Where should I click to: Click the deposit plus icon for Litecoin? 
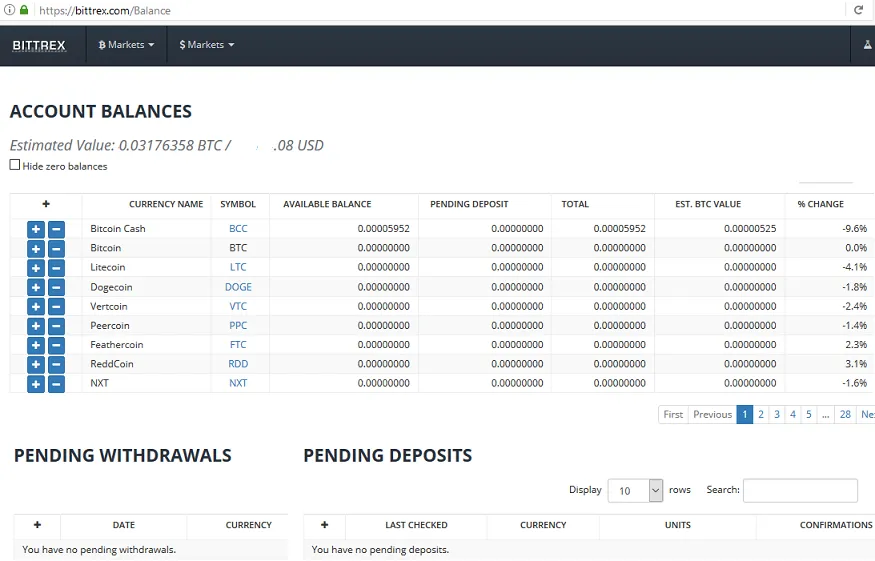36,268
